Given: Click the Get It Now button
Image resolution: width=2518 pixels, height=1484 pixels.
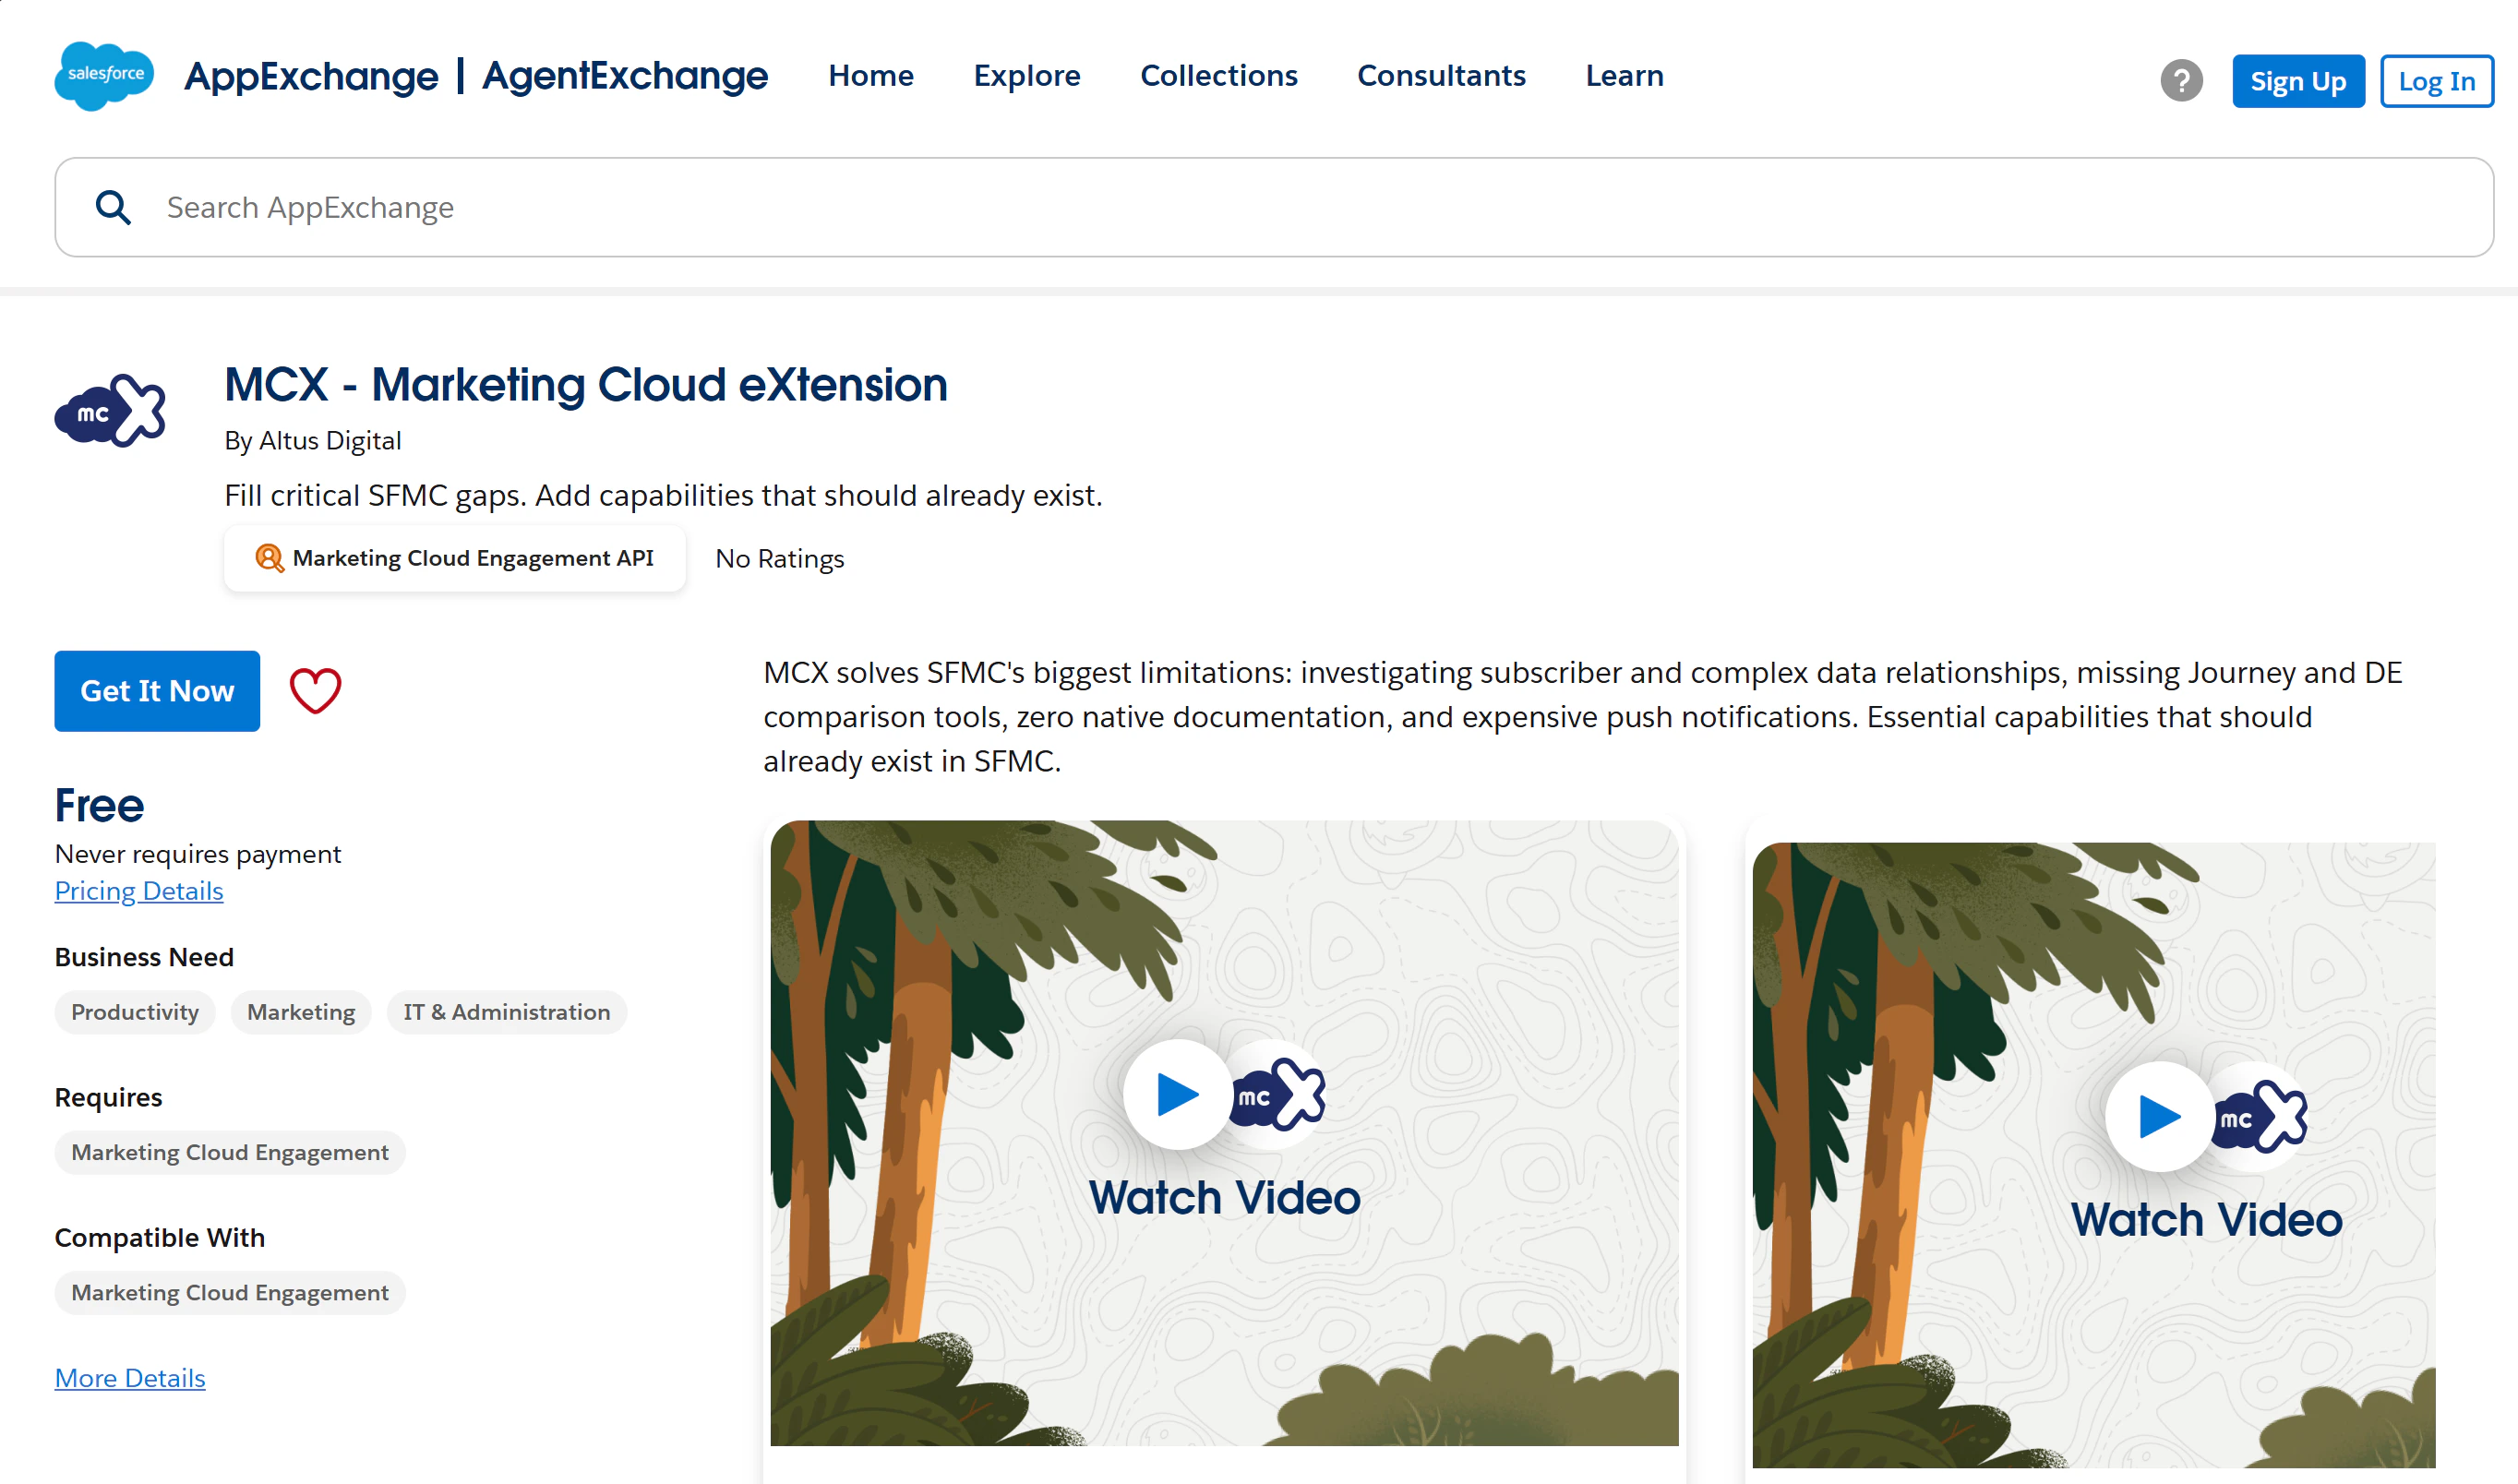Looking at the screenshot, I should point(157,691).
